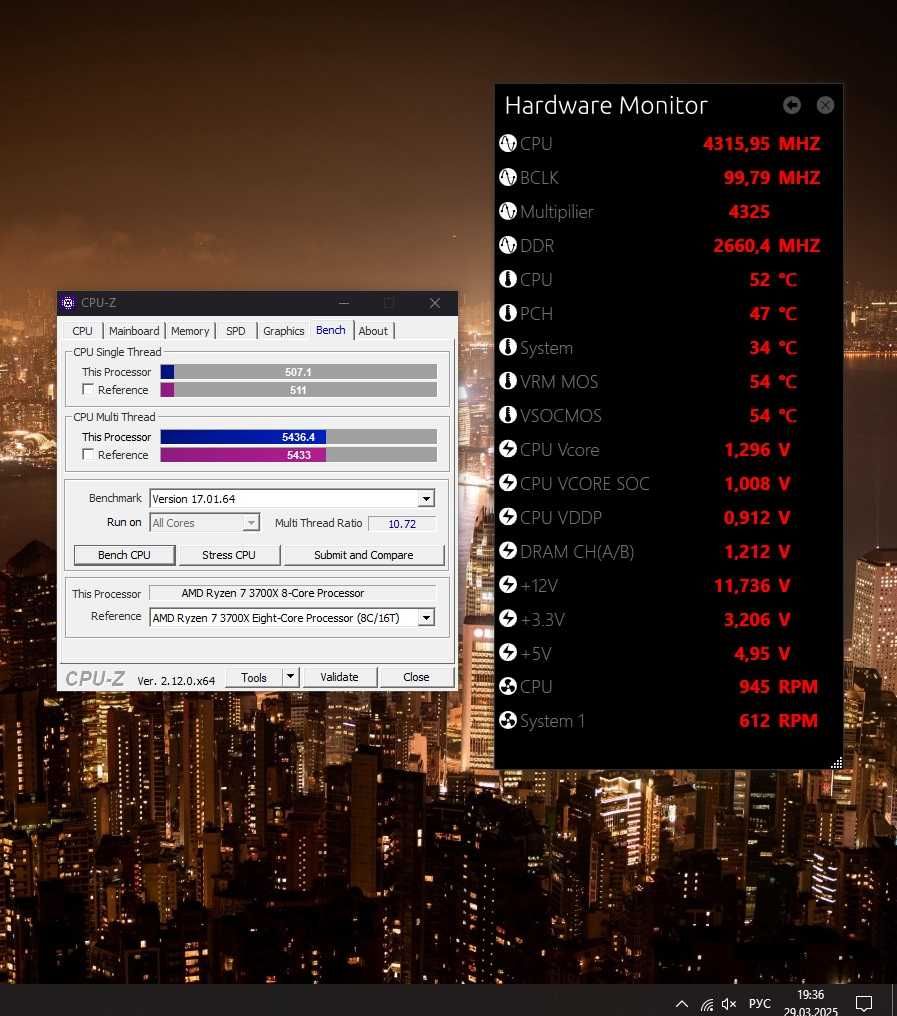Click the +3.3V voltage bolt icon
Image resolution: width=897 pixels, height=1016 pixels.
click(x=508, y=619)
